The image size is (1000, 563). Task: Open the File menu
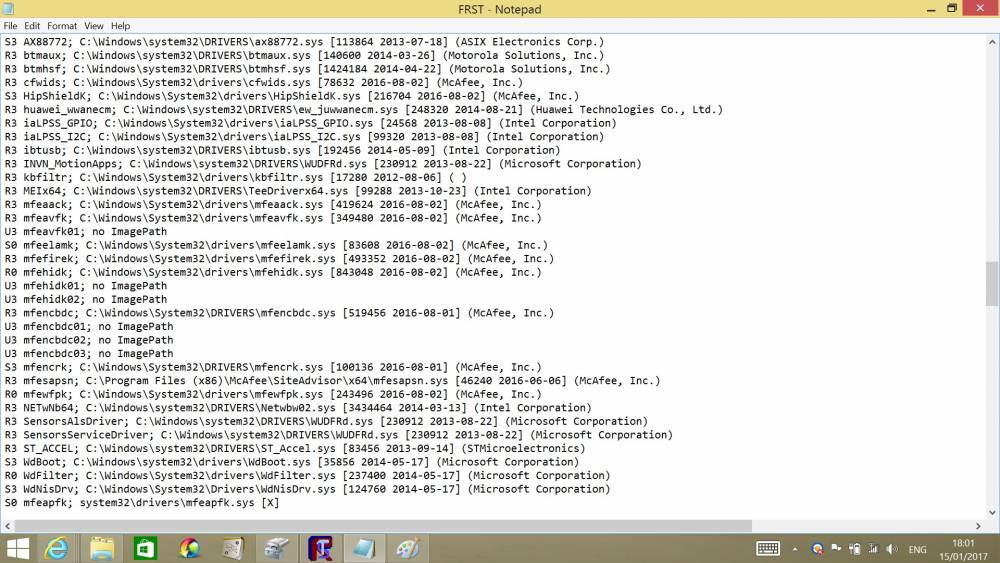coord(10,26)
